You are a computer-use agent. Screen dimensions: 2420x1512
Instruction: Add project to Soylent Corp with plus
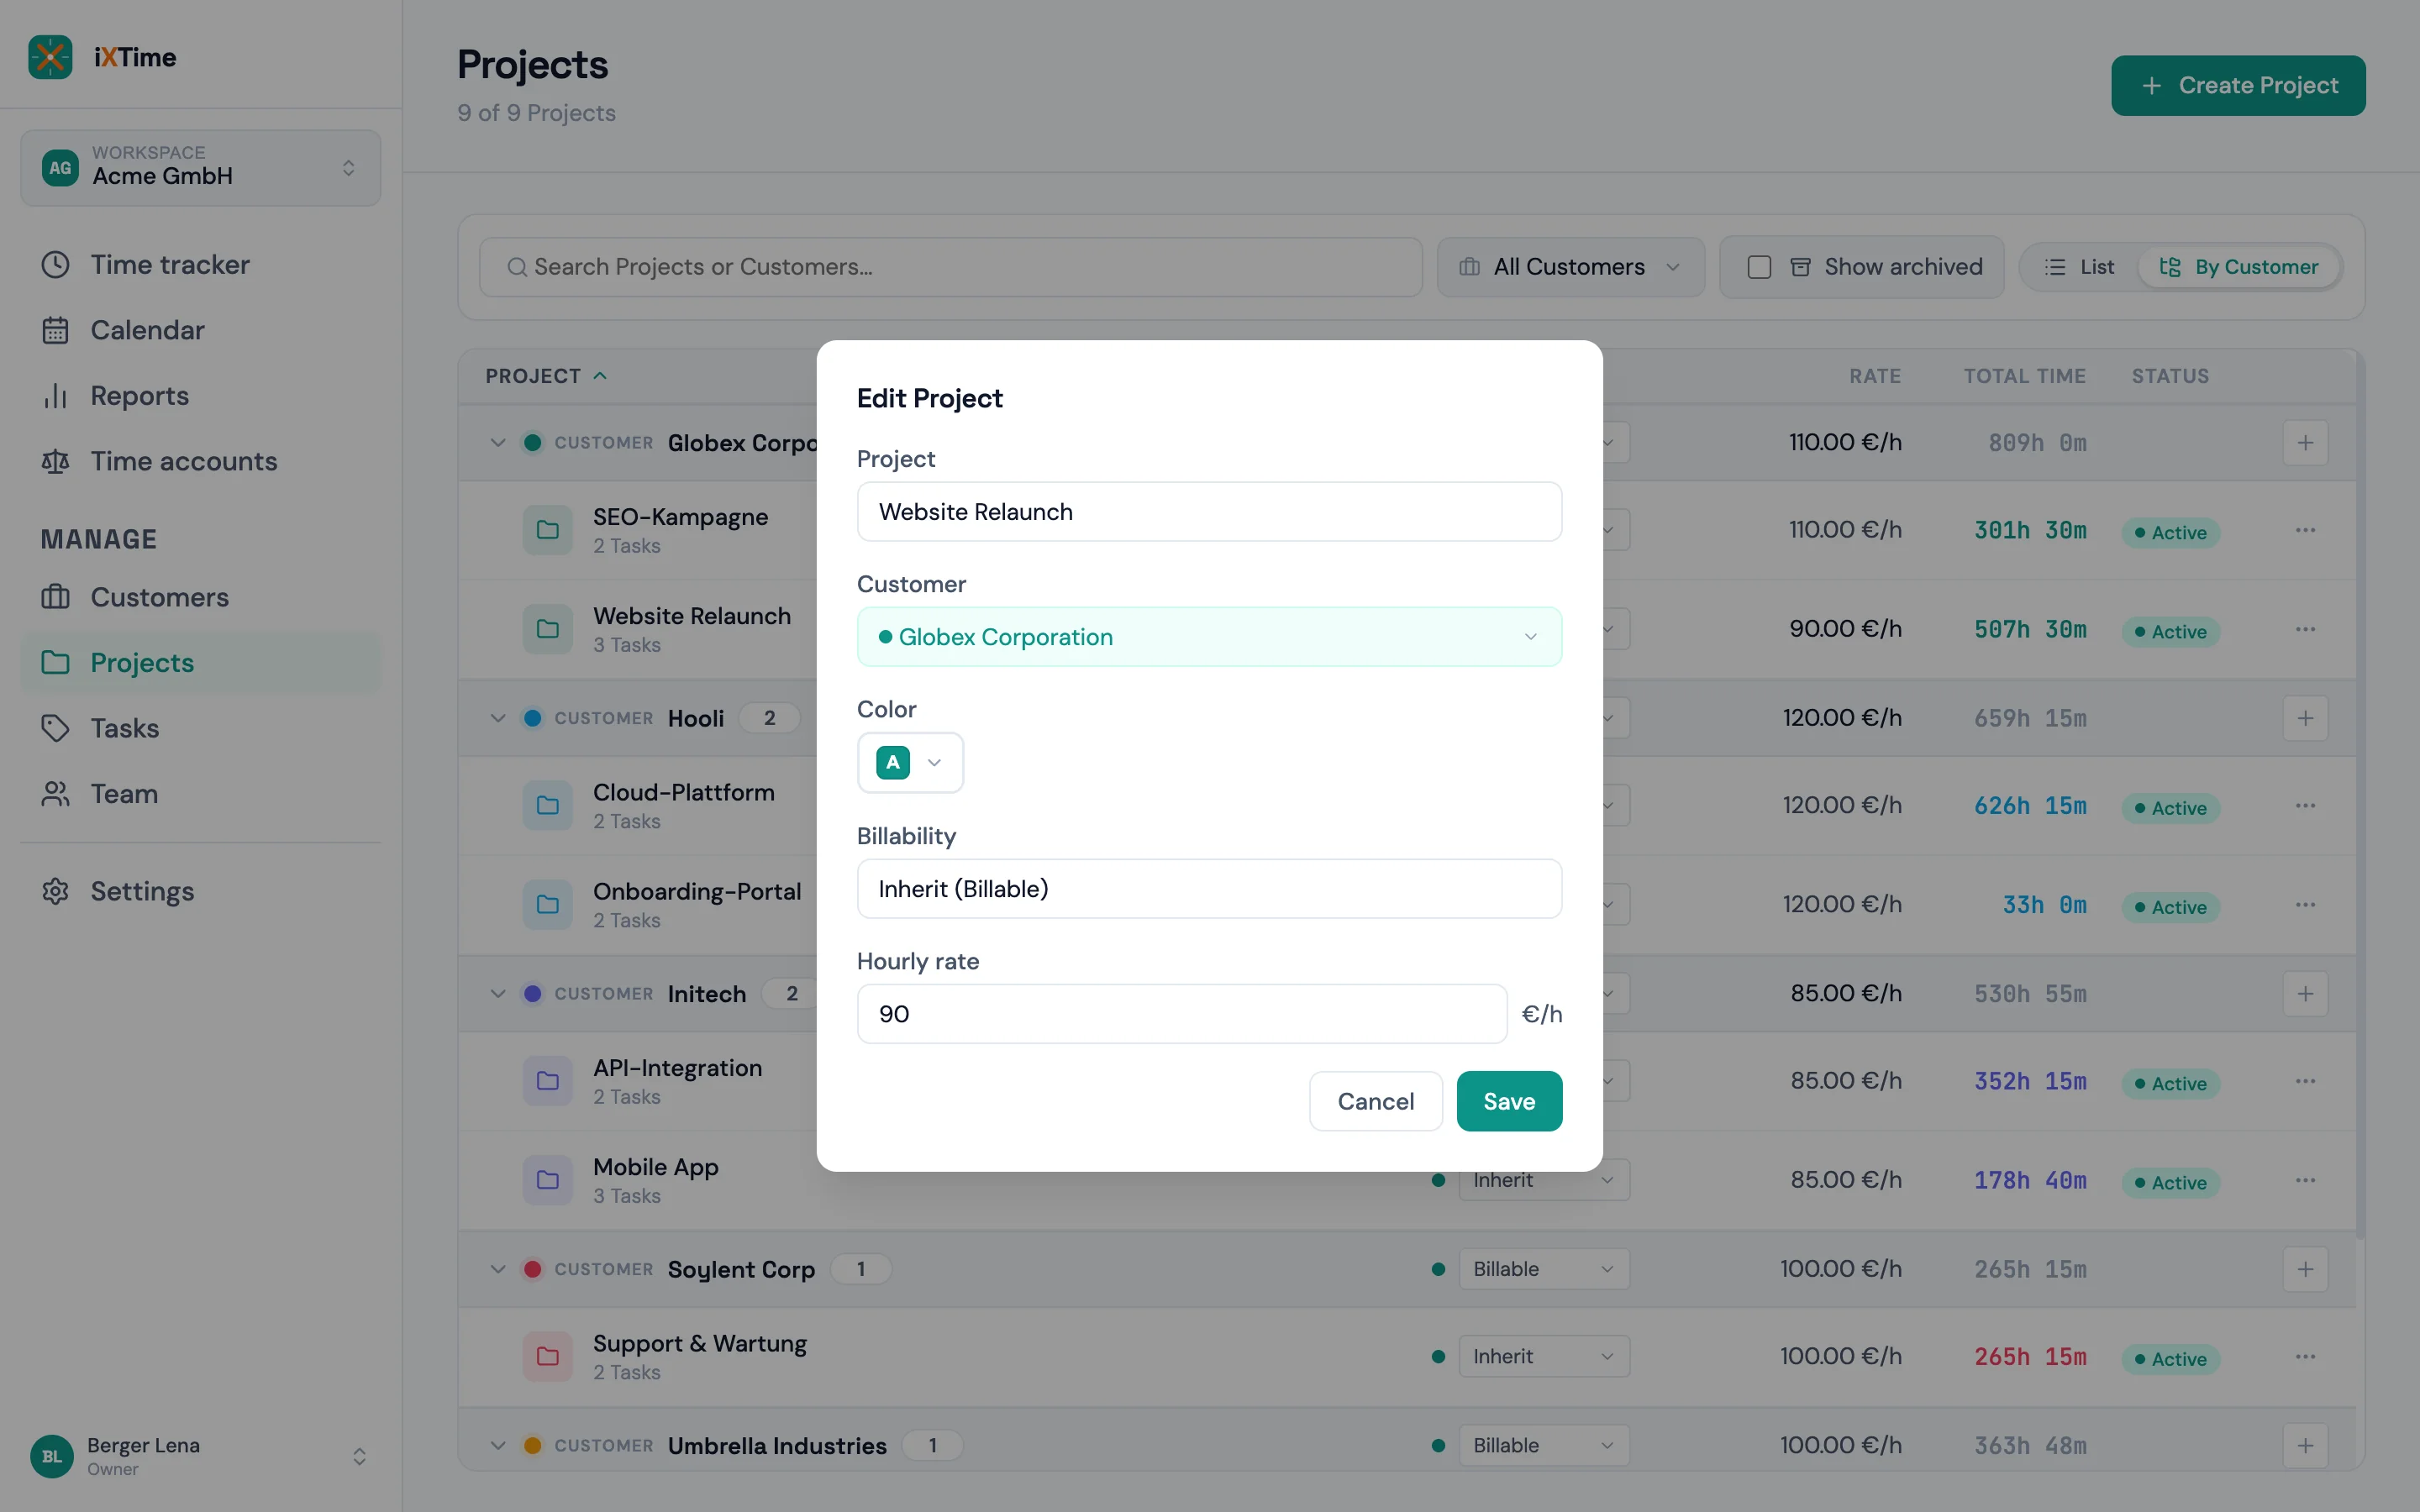tap(2305, 1269)
